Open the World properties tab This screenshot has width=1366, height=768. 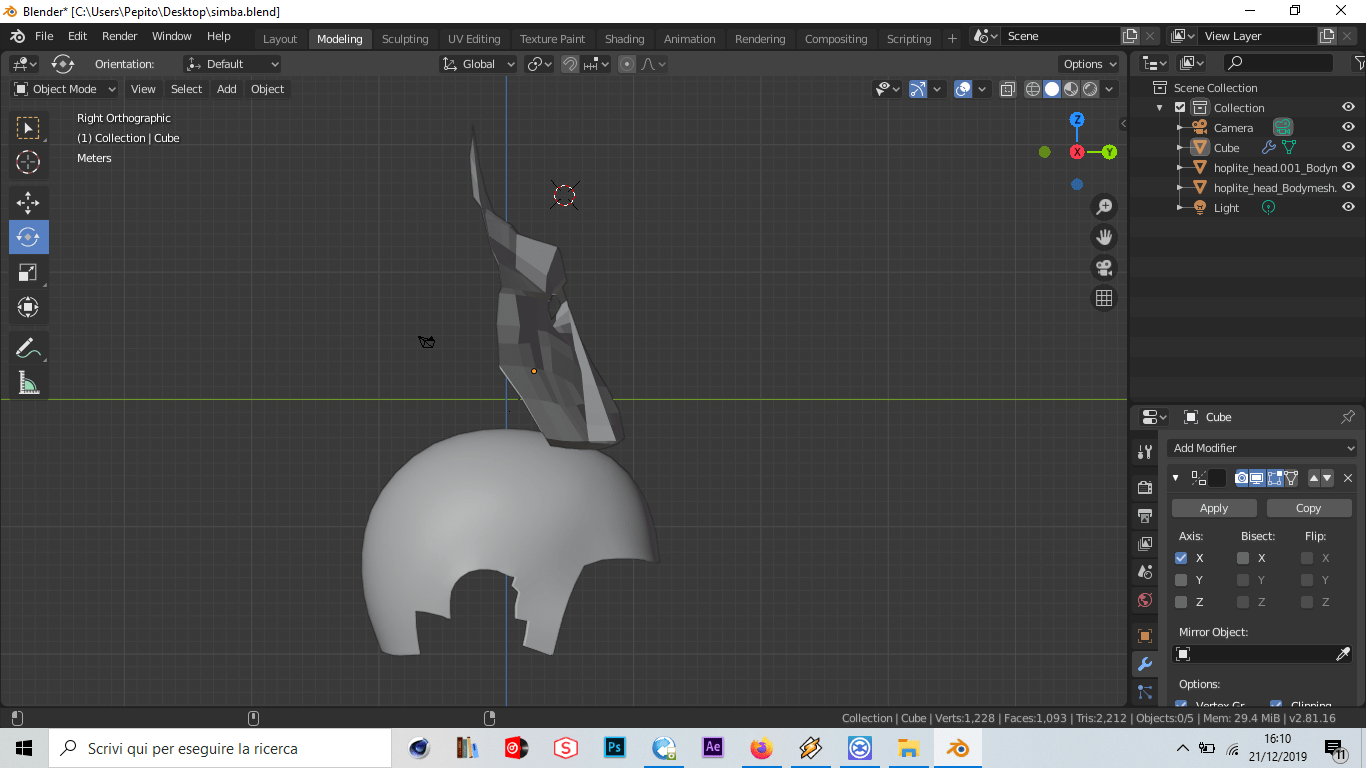pos(1145,601)
